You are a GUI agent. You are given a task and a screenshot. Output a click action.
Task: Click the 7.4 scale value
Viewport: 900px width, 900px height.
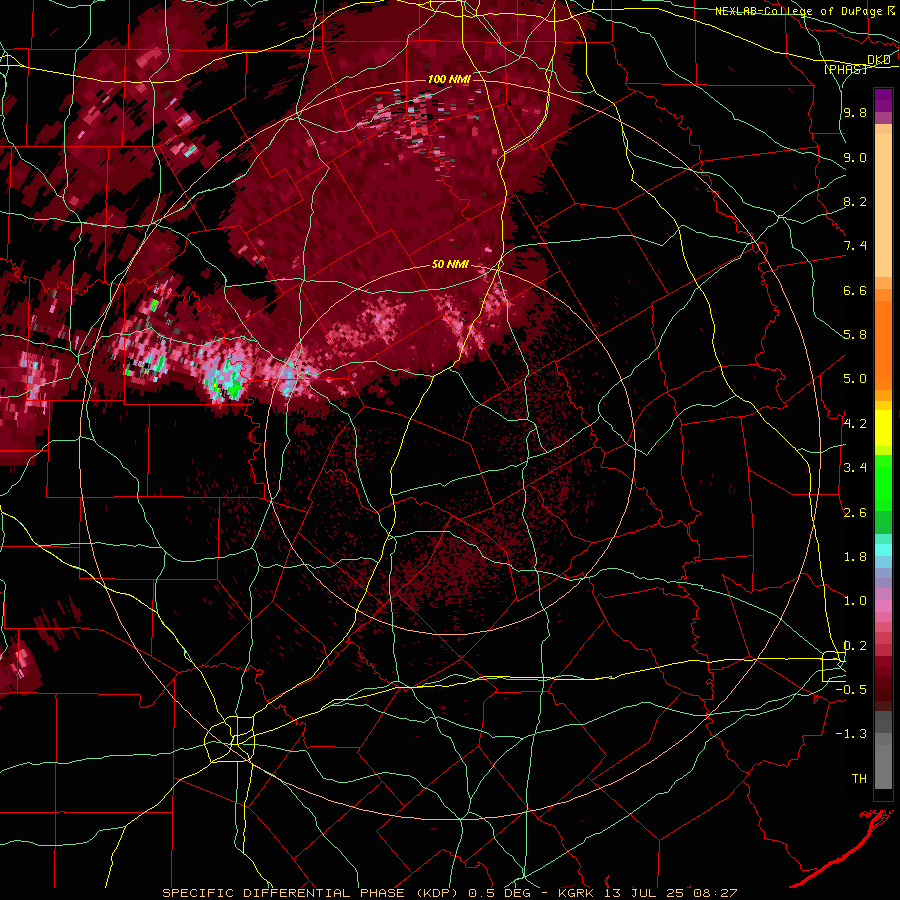tap(855, 246)
